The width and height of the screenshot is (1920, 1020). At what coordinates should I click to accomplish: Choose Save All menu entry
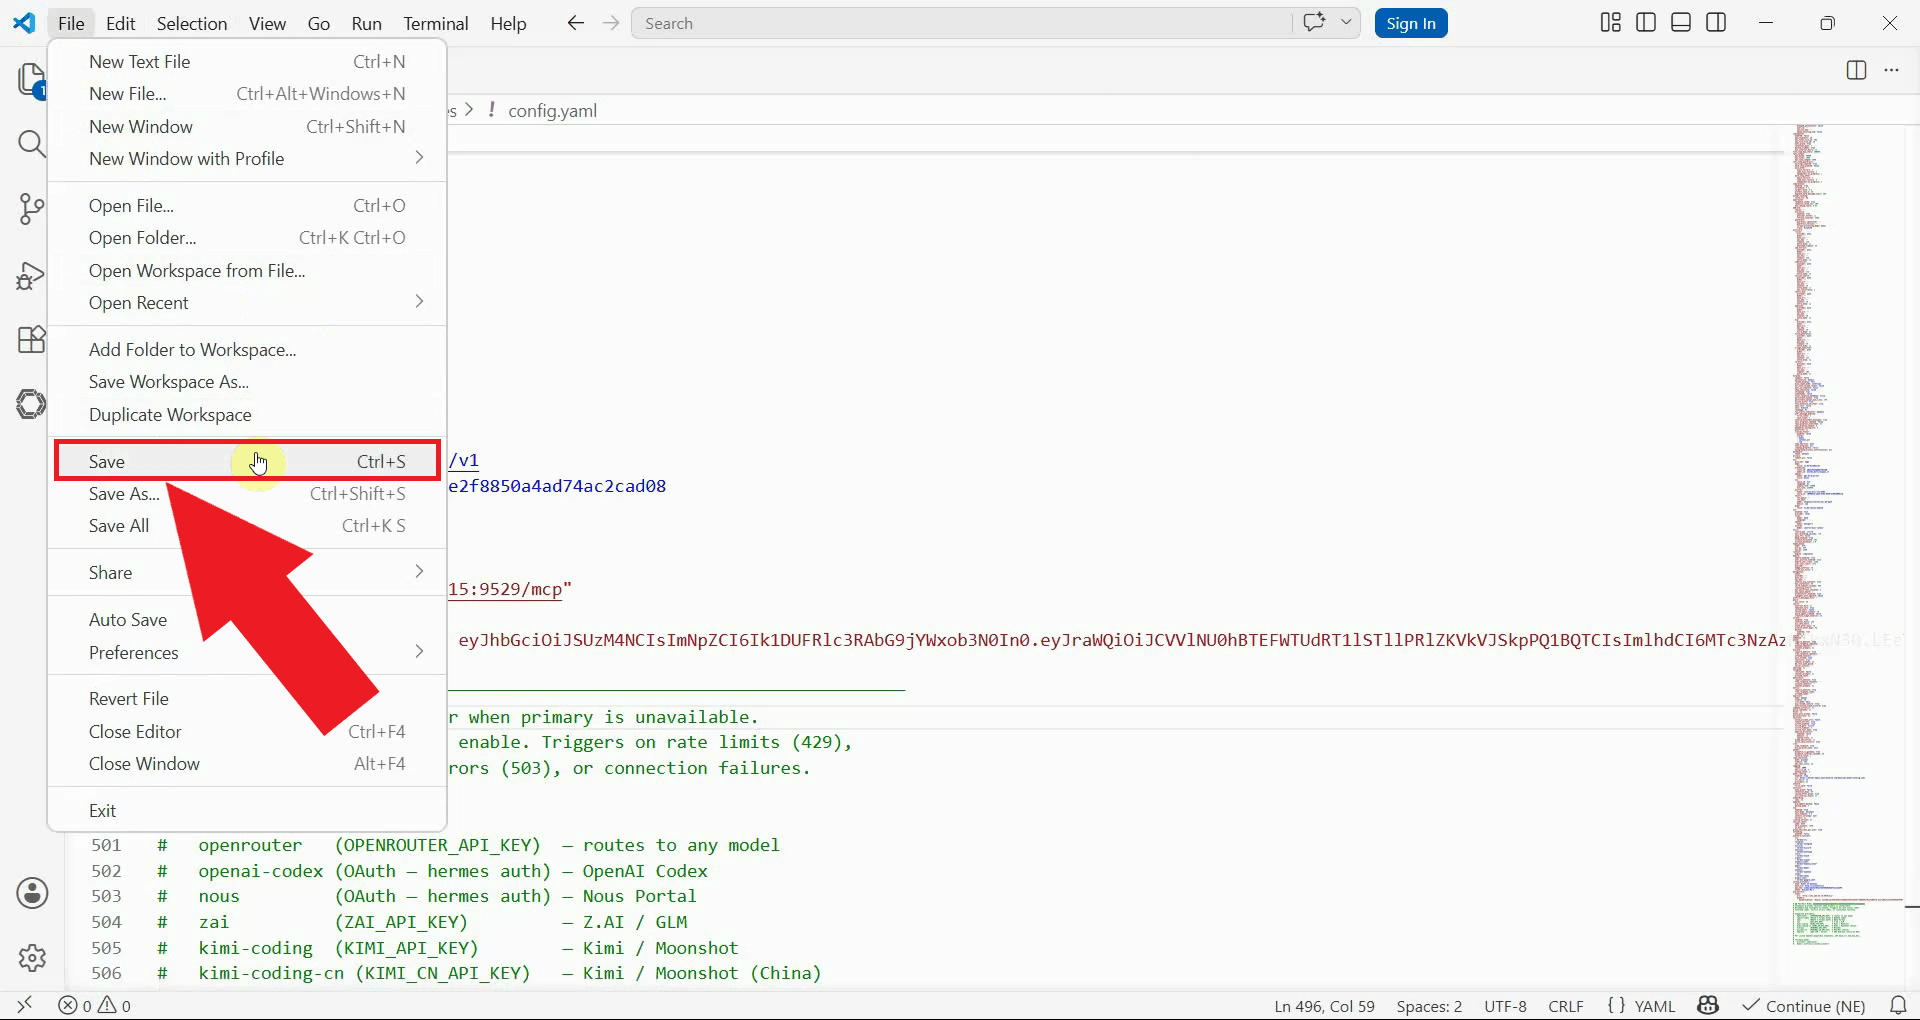pos(247,526)
